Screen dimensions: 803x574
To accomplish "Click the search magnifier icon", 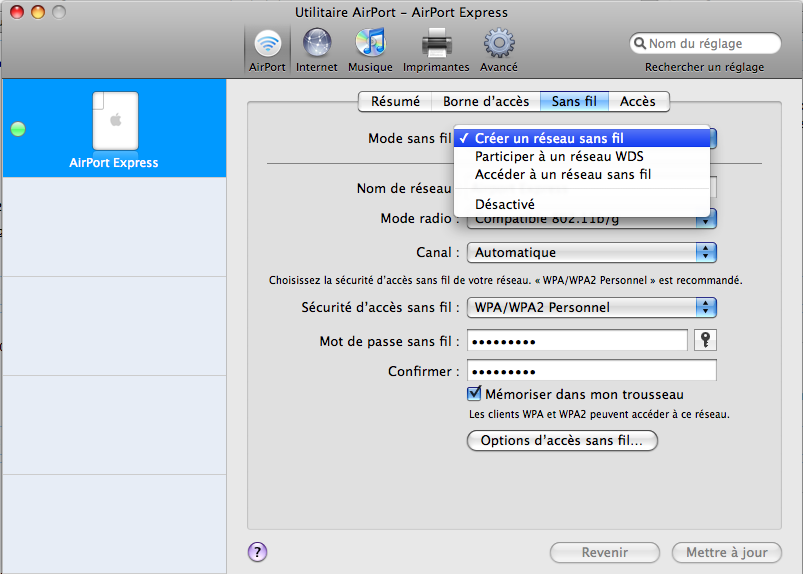I will click(x=640, y=43).
